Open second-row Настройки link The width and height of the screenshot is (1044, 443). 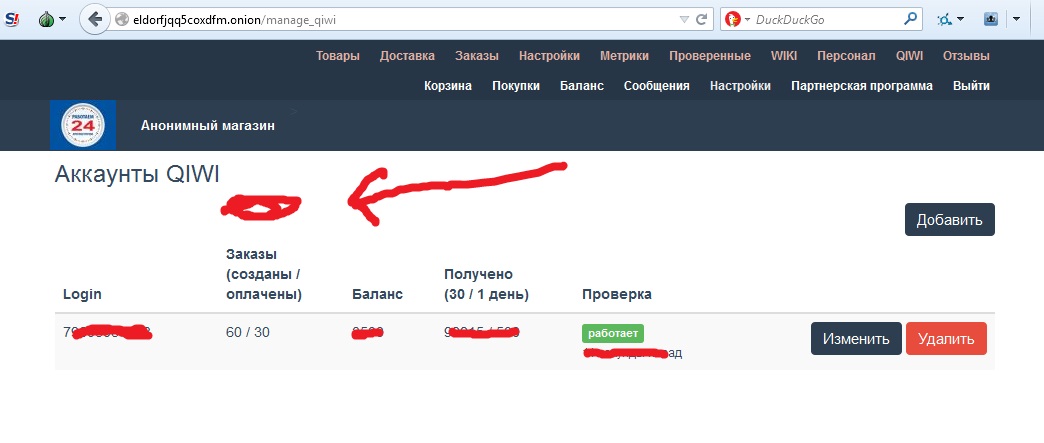tap(740, 86)
